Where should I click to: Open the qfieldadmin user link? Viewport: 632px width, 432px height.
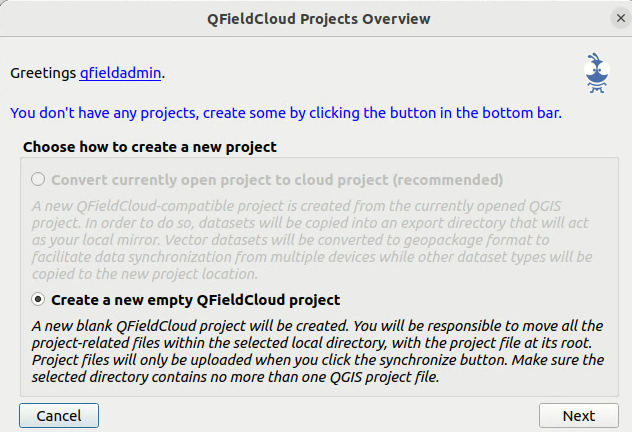coord(120,73)
